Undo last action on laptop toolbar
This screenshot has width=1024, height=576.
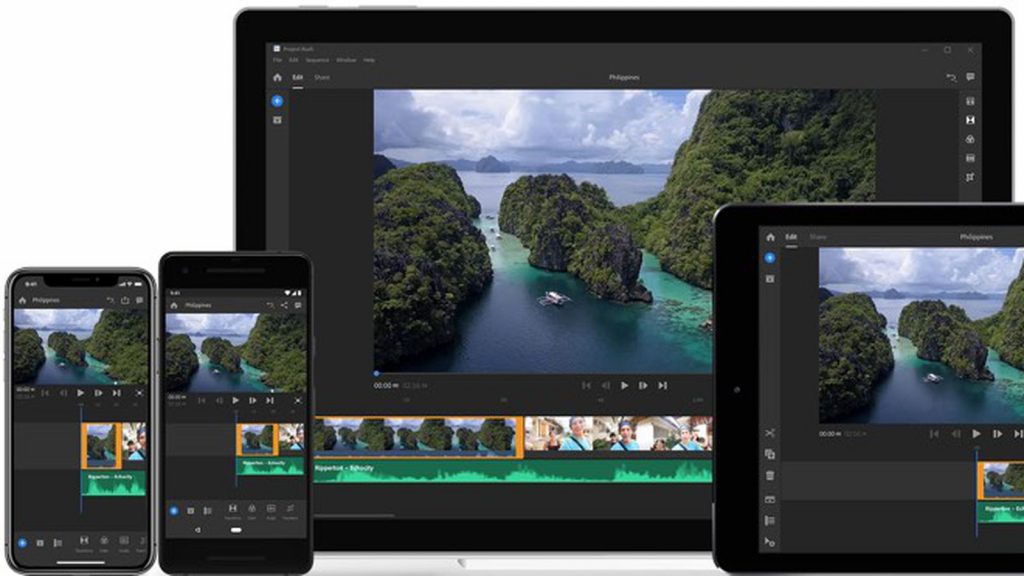pyautogui.click(x=951, y=77)
